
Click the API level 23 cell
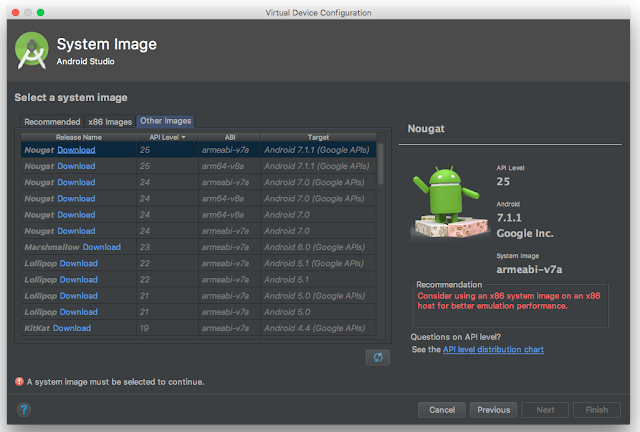[167, 247]
